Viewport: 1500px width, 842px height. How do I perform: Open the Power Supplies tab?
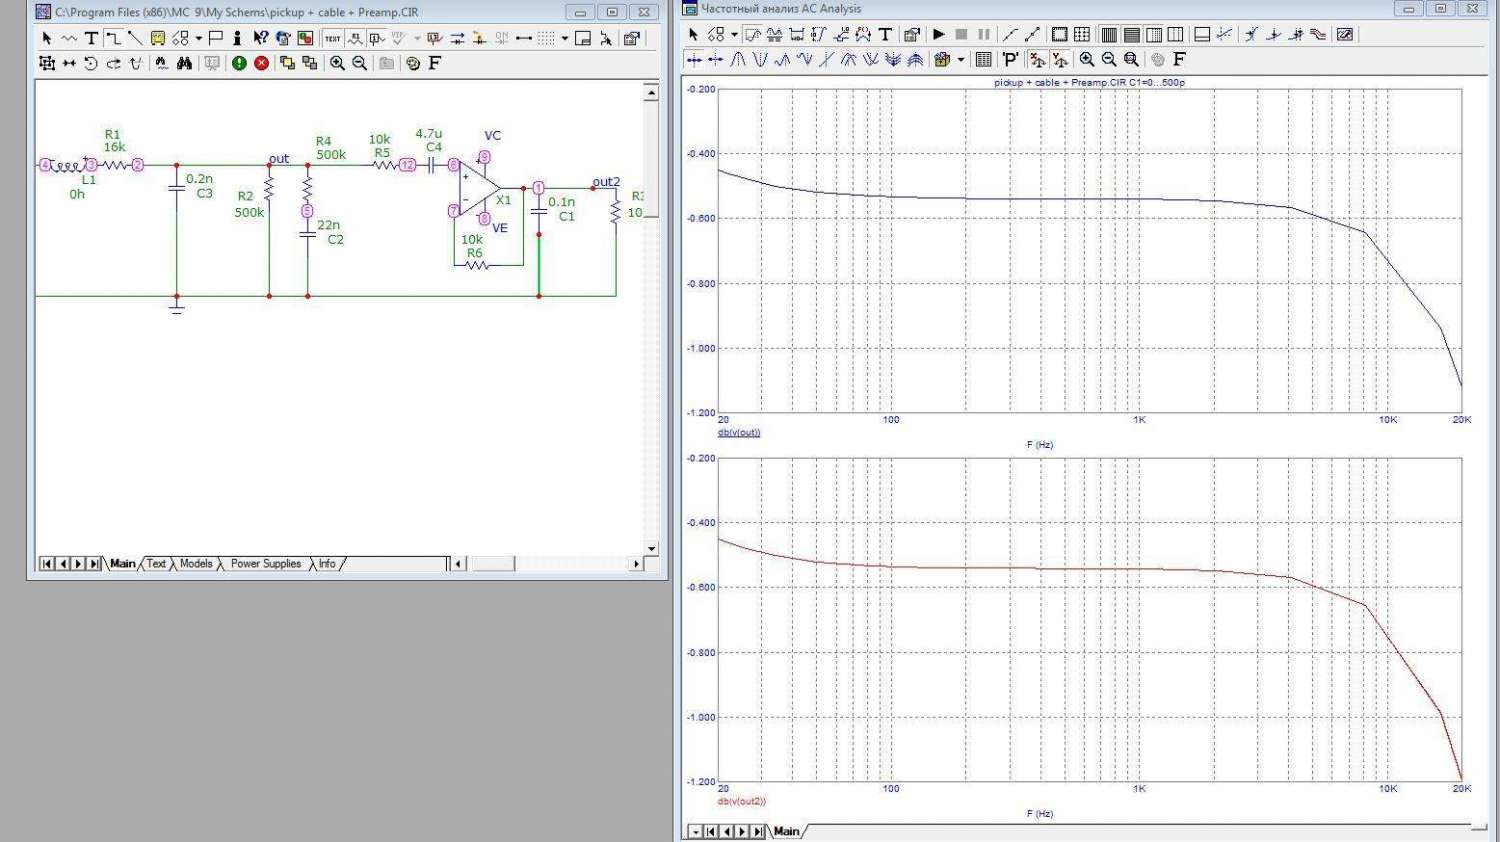pyautogui.click(x=265, y=564)
